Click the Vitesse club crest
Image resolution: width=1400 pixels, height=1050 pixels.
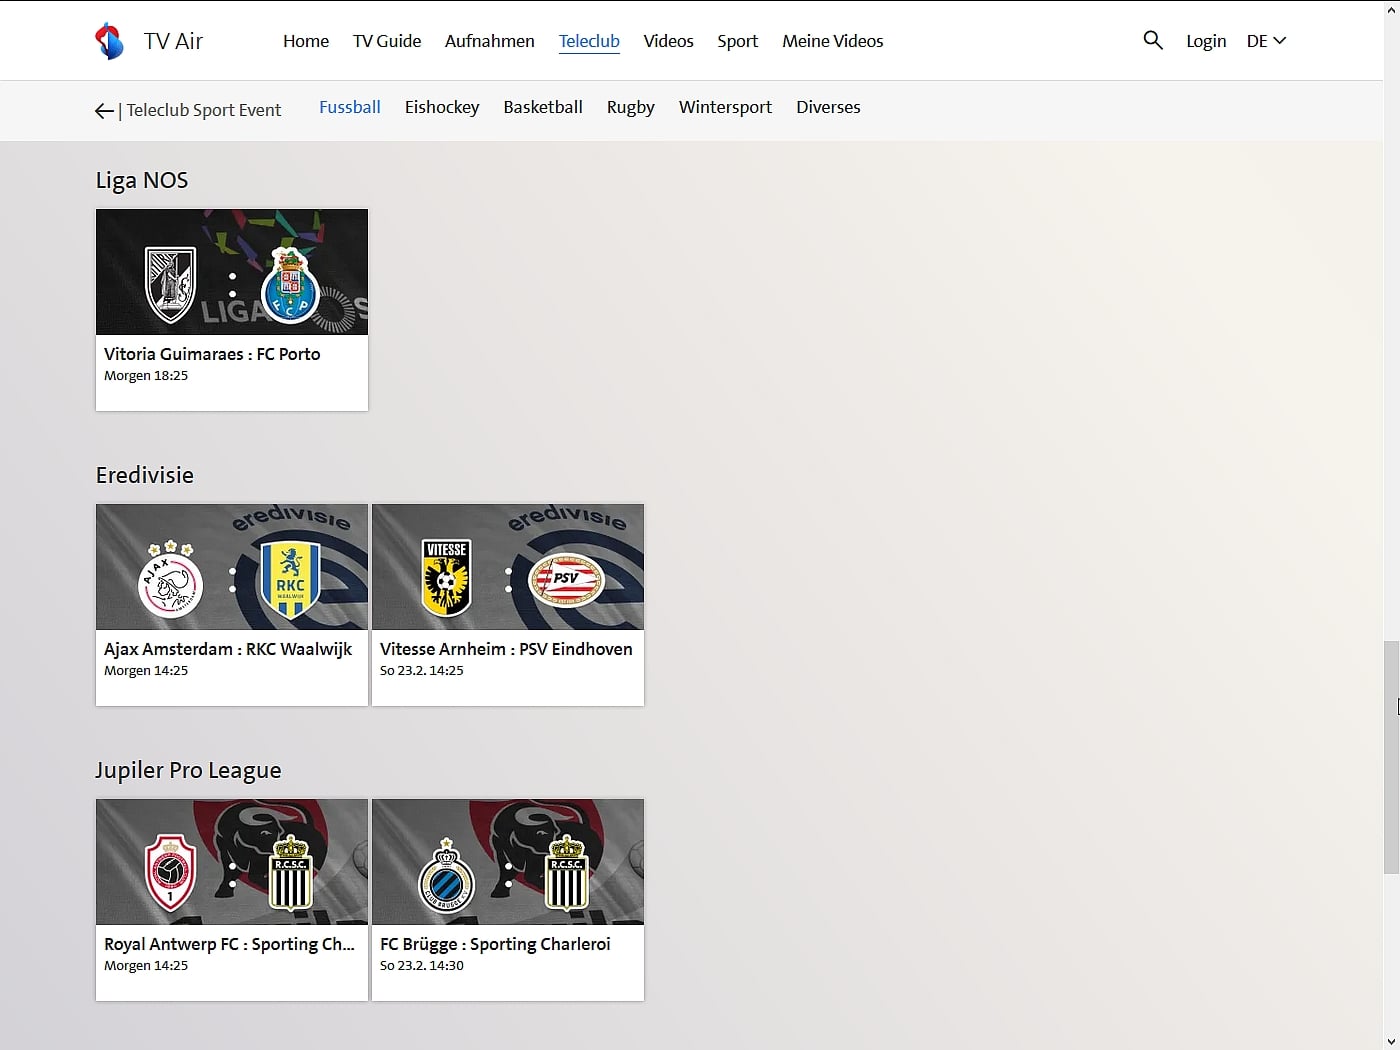tap(446, 578)
